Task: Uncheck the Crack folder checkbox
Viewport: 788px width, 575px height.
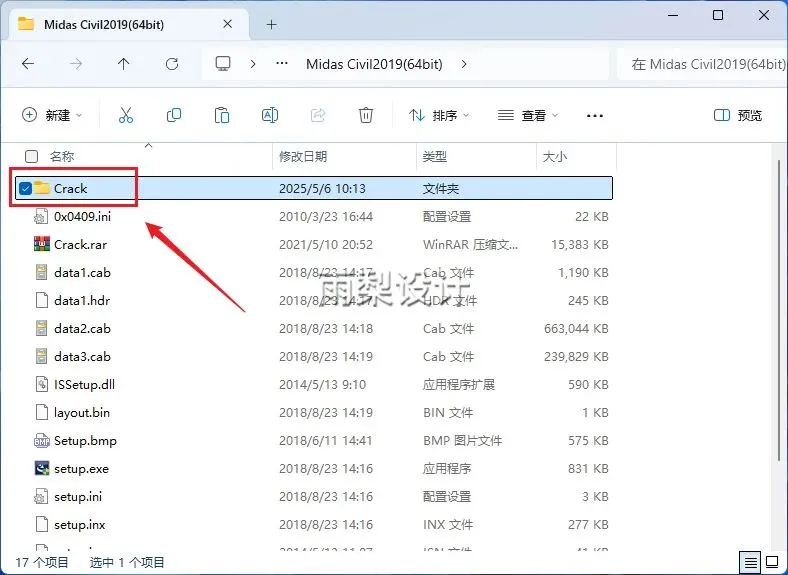Action: (x=25, y=188)
